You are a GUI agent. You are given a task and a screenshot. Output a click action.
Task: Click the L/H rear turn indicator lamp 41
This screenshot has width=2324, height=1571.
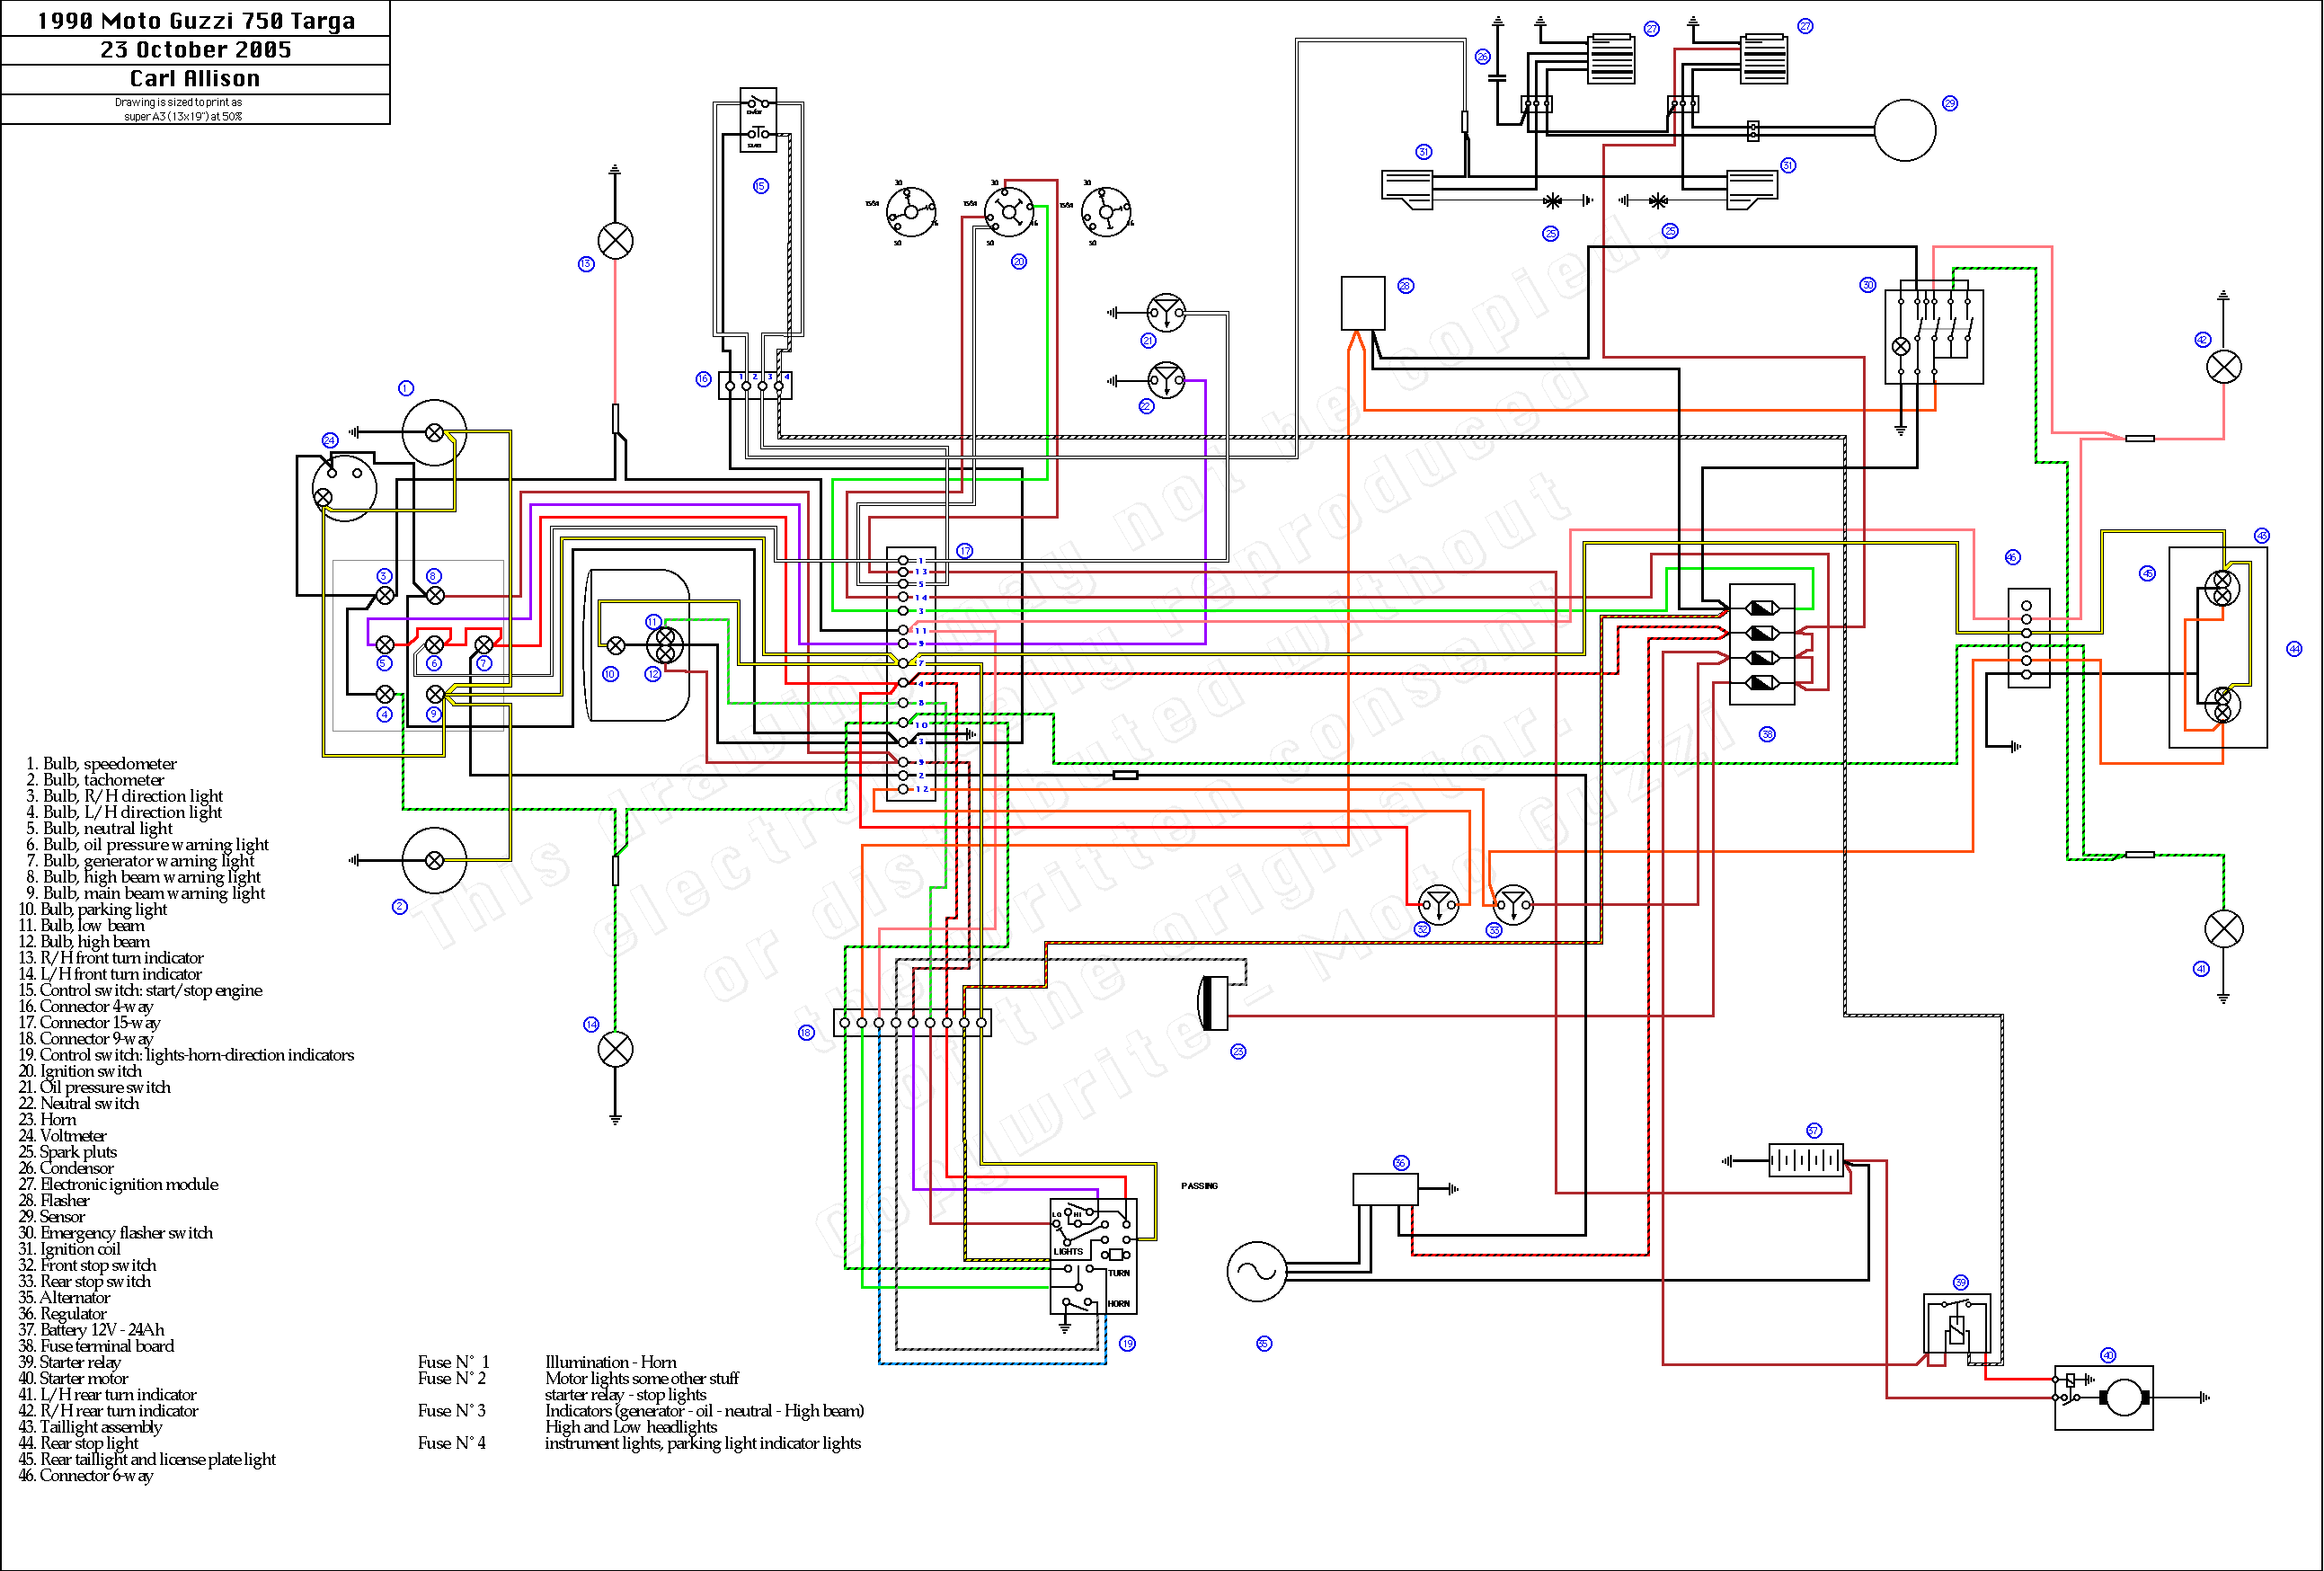click(x=2224, y=929)
